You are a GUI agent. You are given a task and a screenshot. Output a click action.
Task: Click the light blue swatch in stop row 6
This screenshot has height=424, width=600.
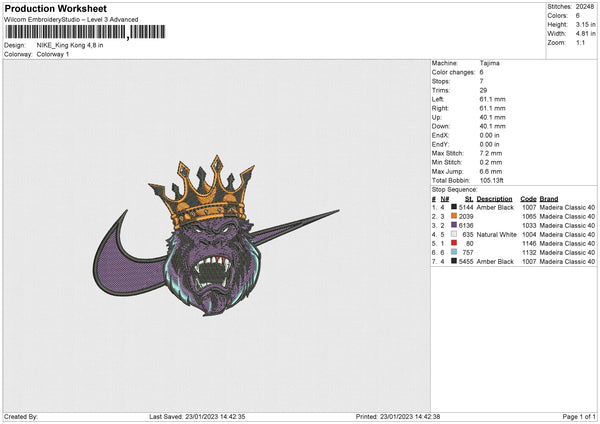coord(454,252)
